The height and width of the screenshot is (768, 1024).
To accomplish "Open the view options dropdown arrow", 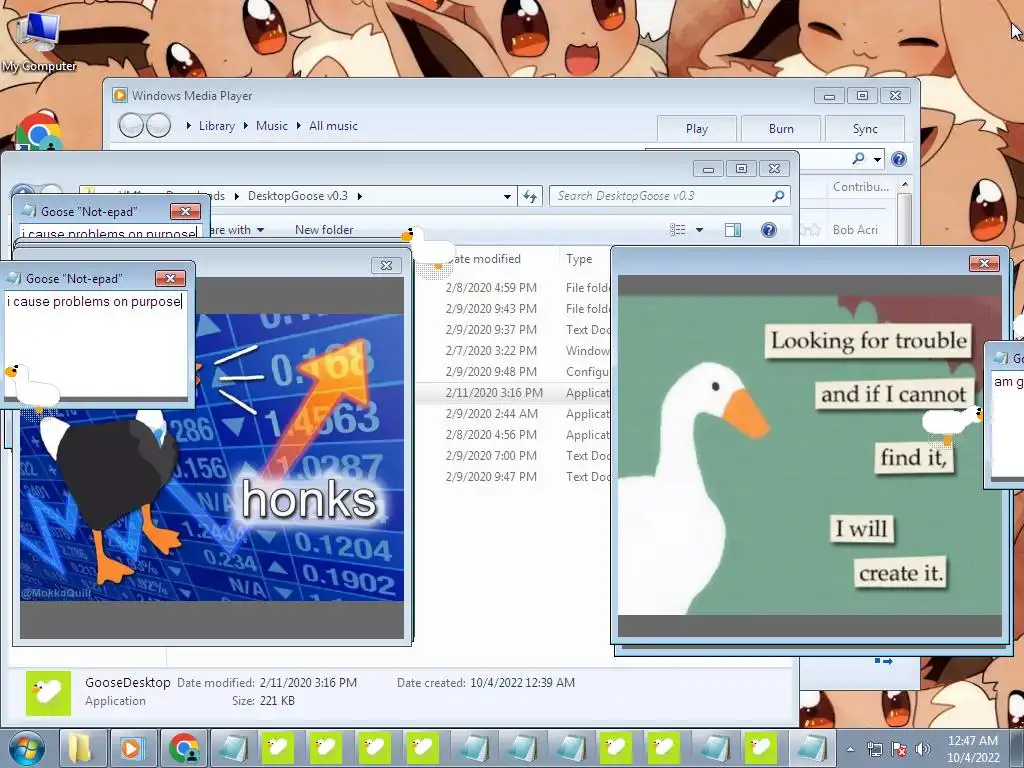I will click(x=699, y=230).
